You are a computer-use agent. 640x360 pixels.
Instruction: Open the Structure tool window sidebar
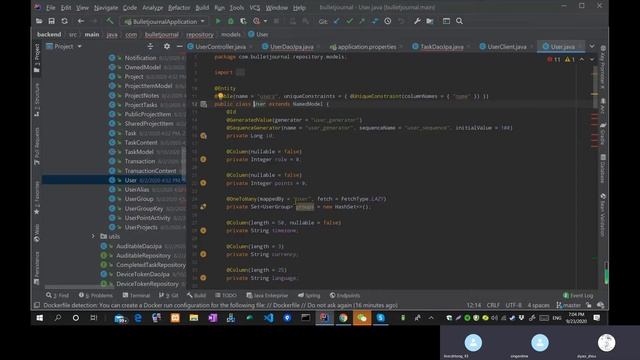coord(37,100)
